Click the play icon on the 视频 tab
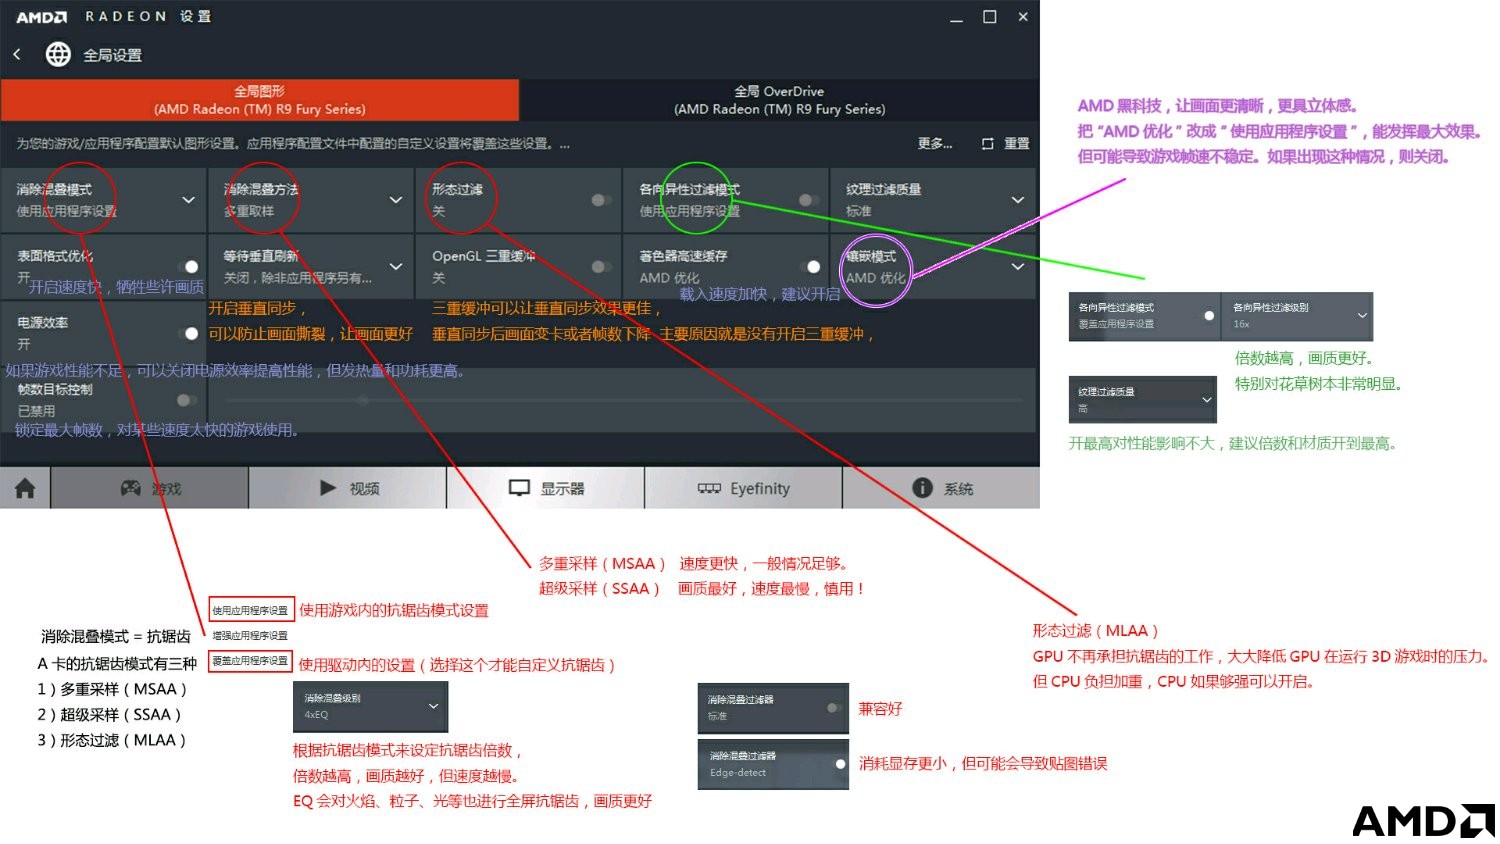Screen dimensions: 1500x844 (328, 488)
